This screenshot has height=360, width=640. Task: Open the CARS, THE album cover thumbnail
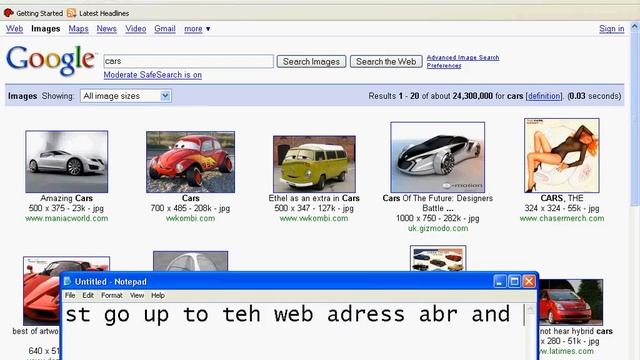(562, 156)
